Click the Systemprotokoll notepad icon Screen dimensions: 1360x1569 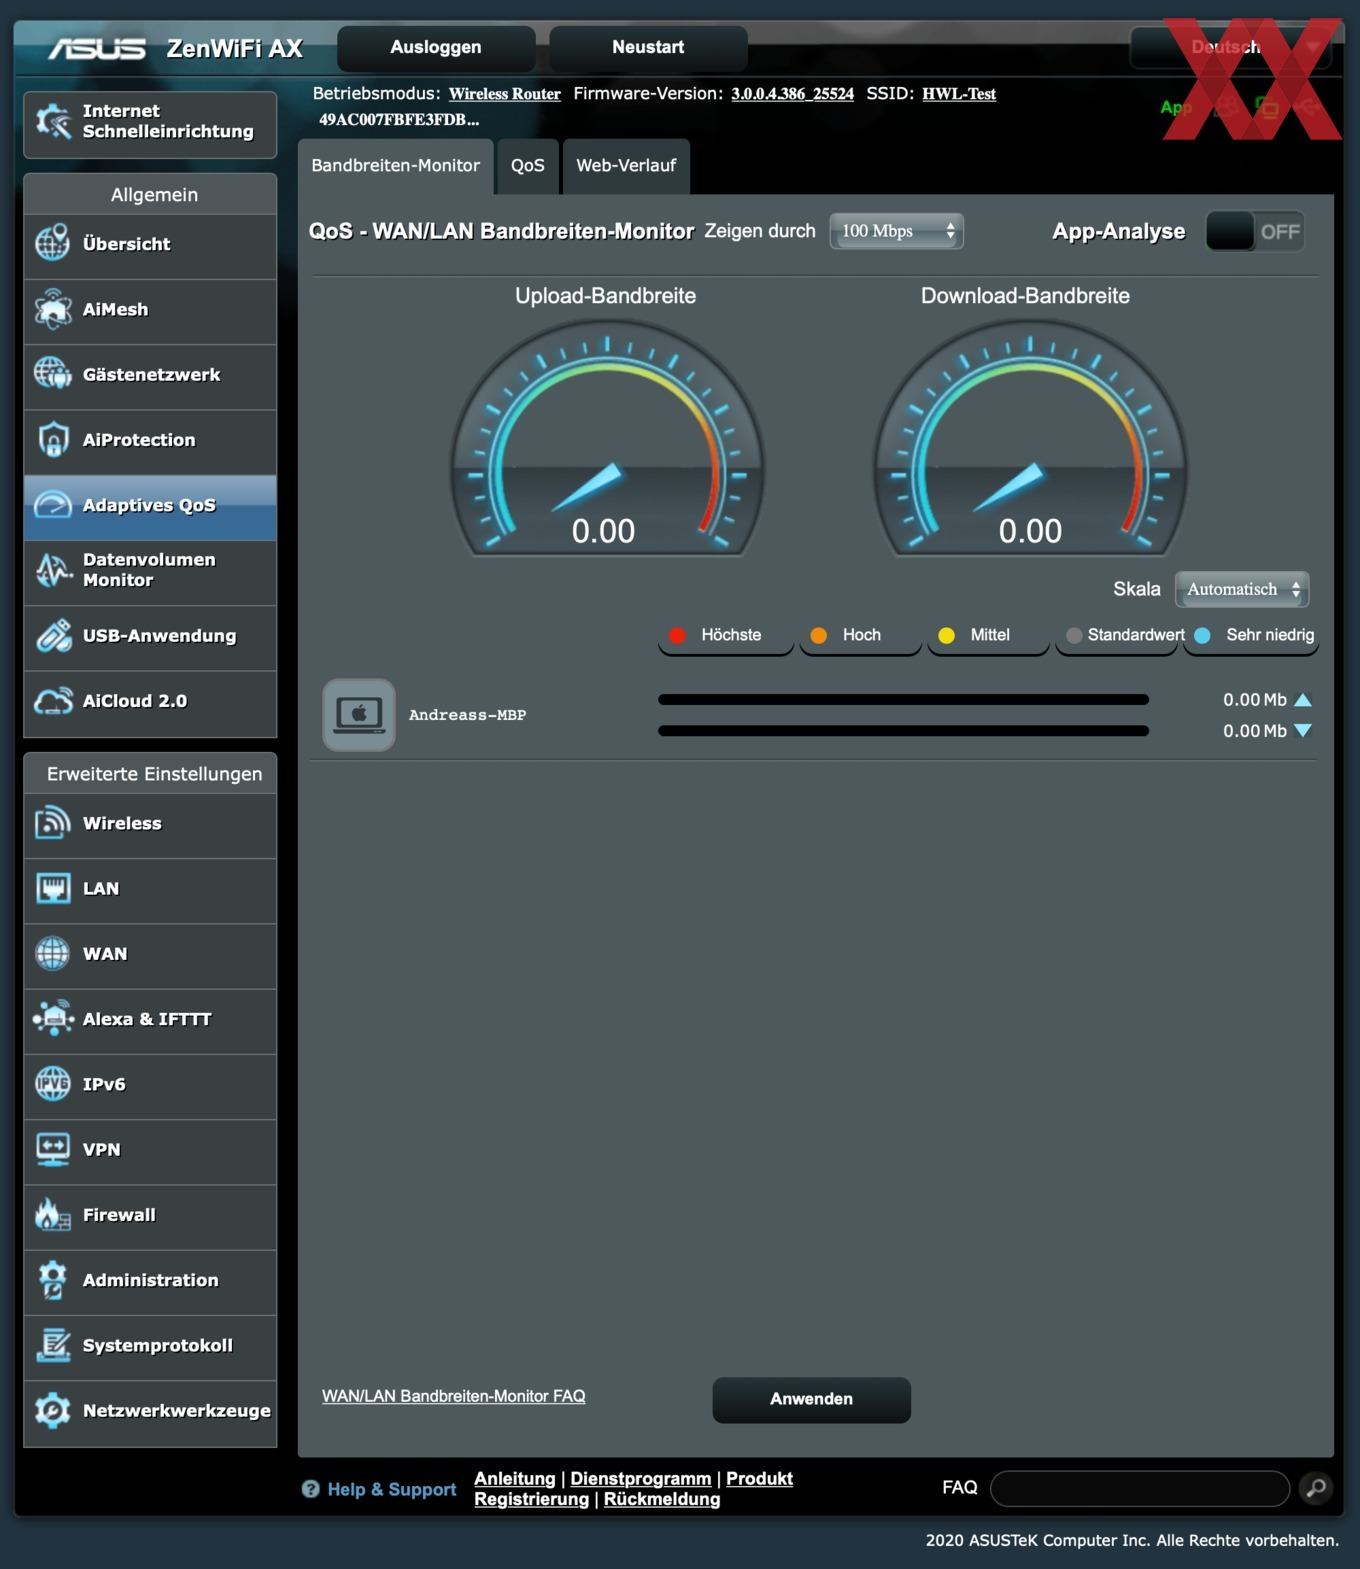[53, 1345]
